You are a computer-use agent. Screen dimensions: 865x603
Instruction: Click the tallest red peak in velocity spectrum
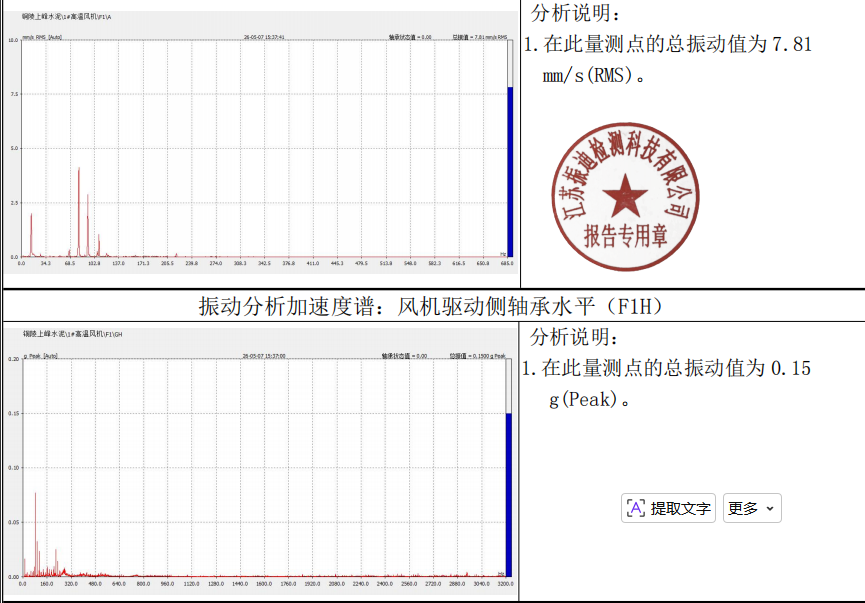pos(79,212)
